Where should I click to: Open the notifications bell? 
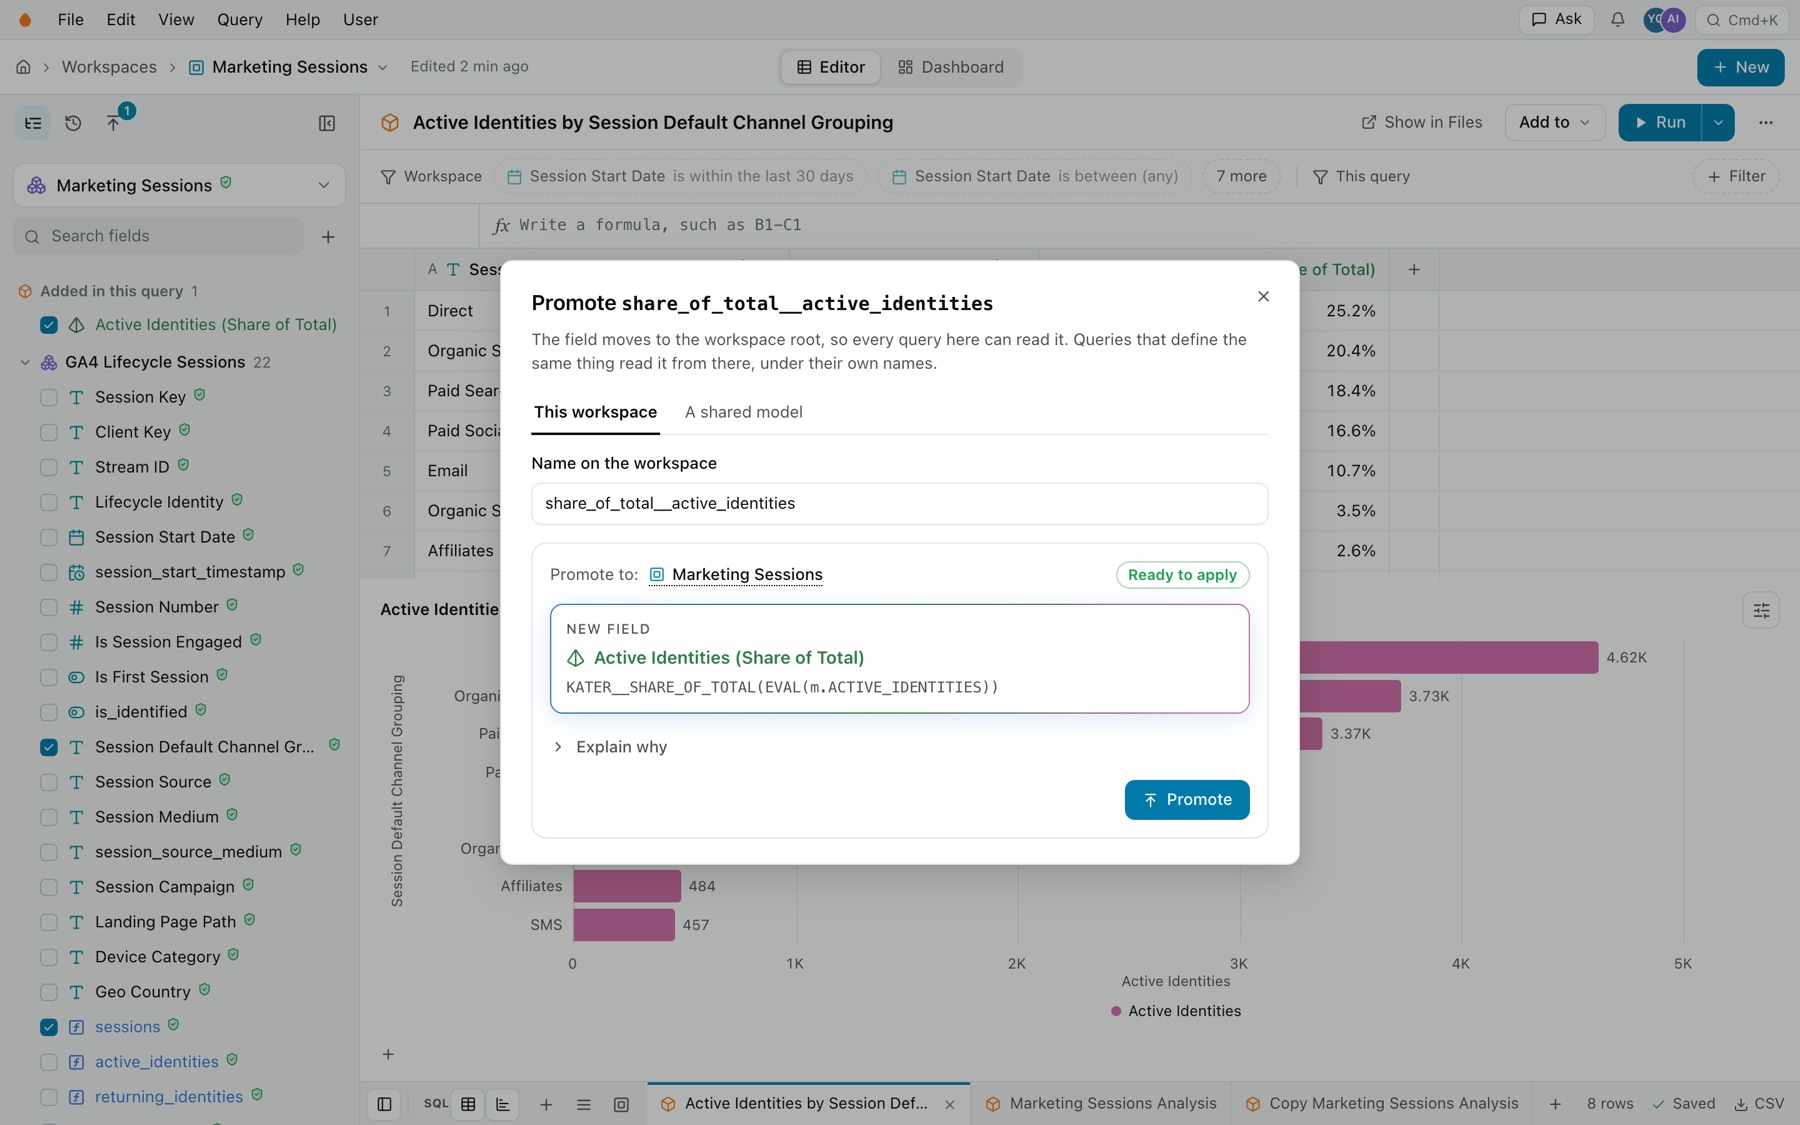[1617, 20]
